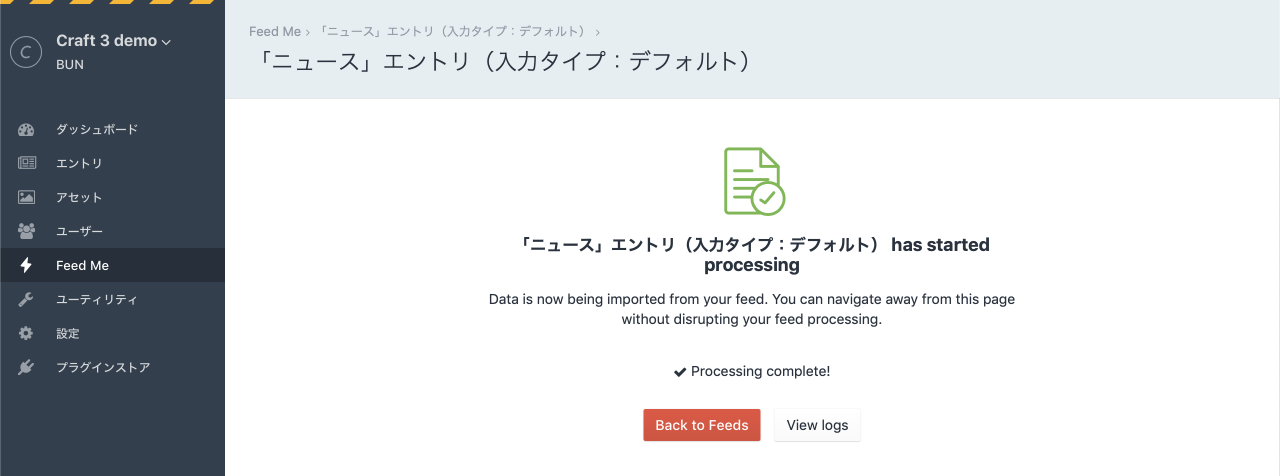Click the Feed Me lightning bolt icon
Image resolution: width=1280 pixels, height=476 pixels.
coord(27,266)
